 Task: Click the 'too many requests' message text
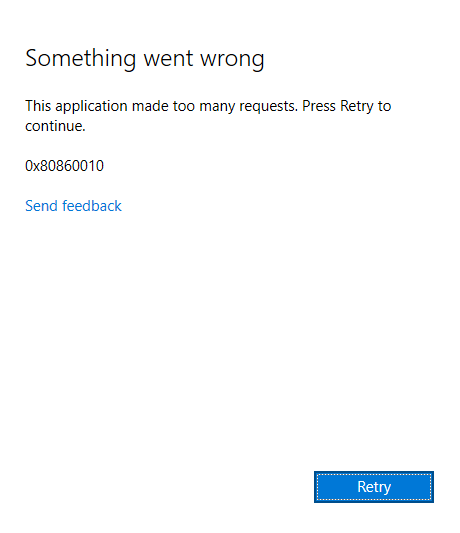point(208,116)
